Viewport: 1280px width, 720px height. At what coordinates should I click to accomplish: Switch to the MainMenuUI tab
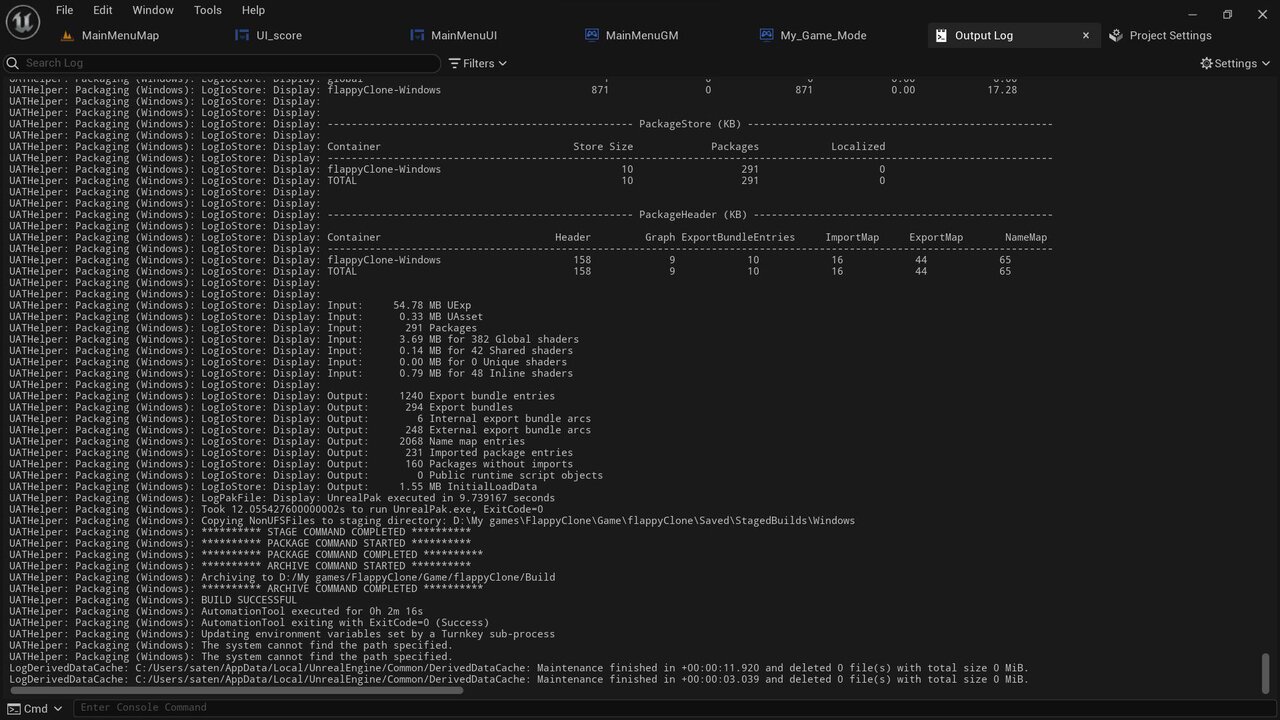click(464, 35)
